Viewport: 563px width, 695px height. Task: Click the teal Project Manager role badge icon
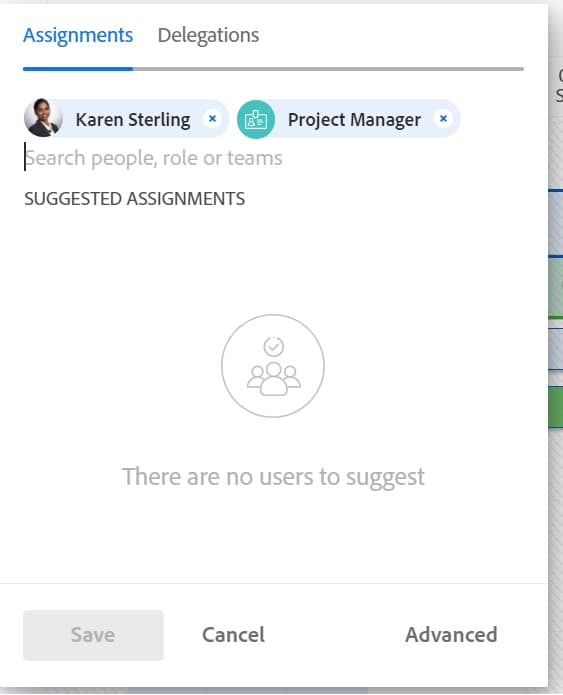coord(256,119)
